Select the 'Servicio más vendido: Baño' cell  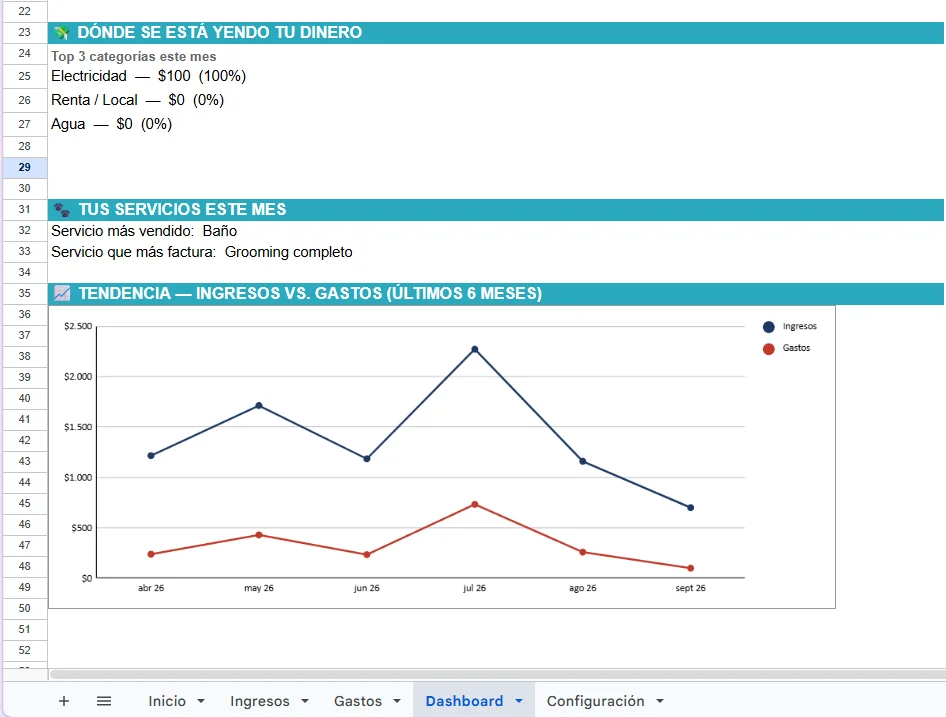[144, 231]
